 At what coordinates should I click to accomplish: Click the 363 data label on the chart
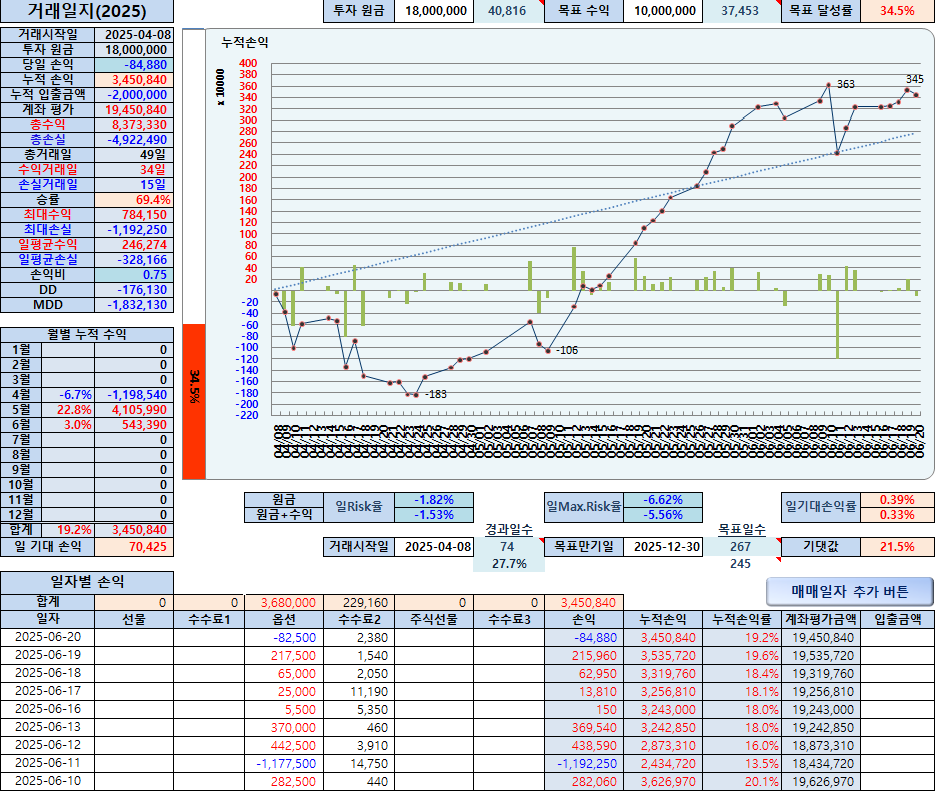pos(846,84)
